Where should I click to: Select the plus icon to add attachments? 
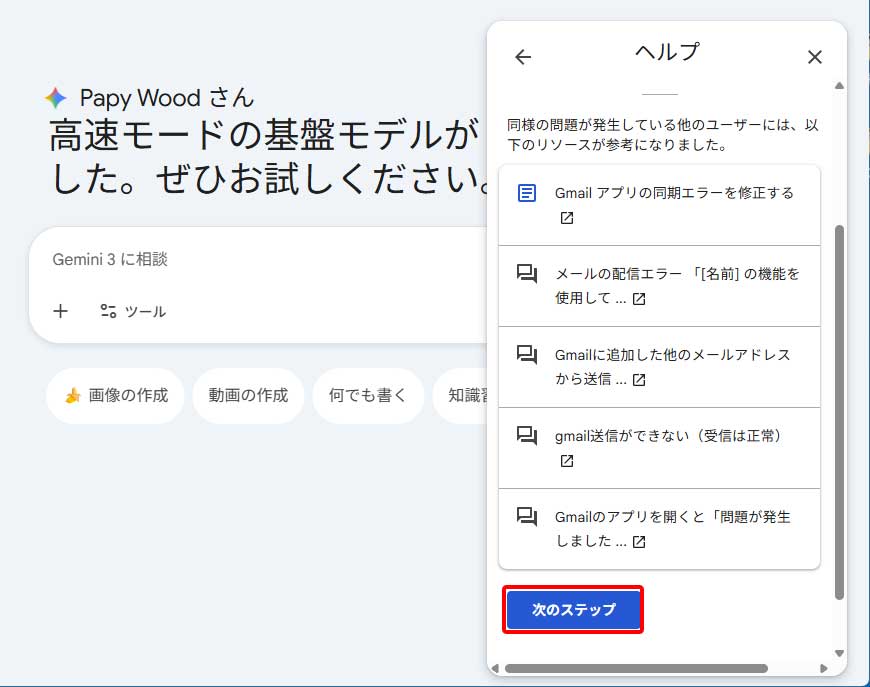click(60, 311)
